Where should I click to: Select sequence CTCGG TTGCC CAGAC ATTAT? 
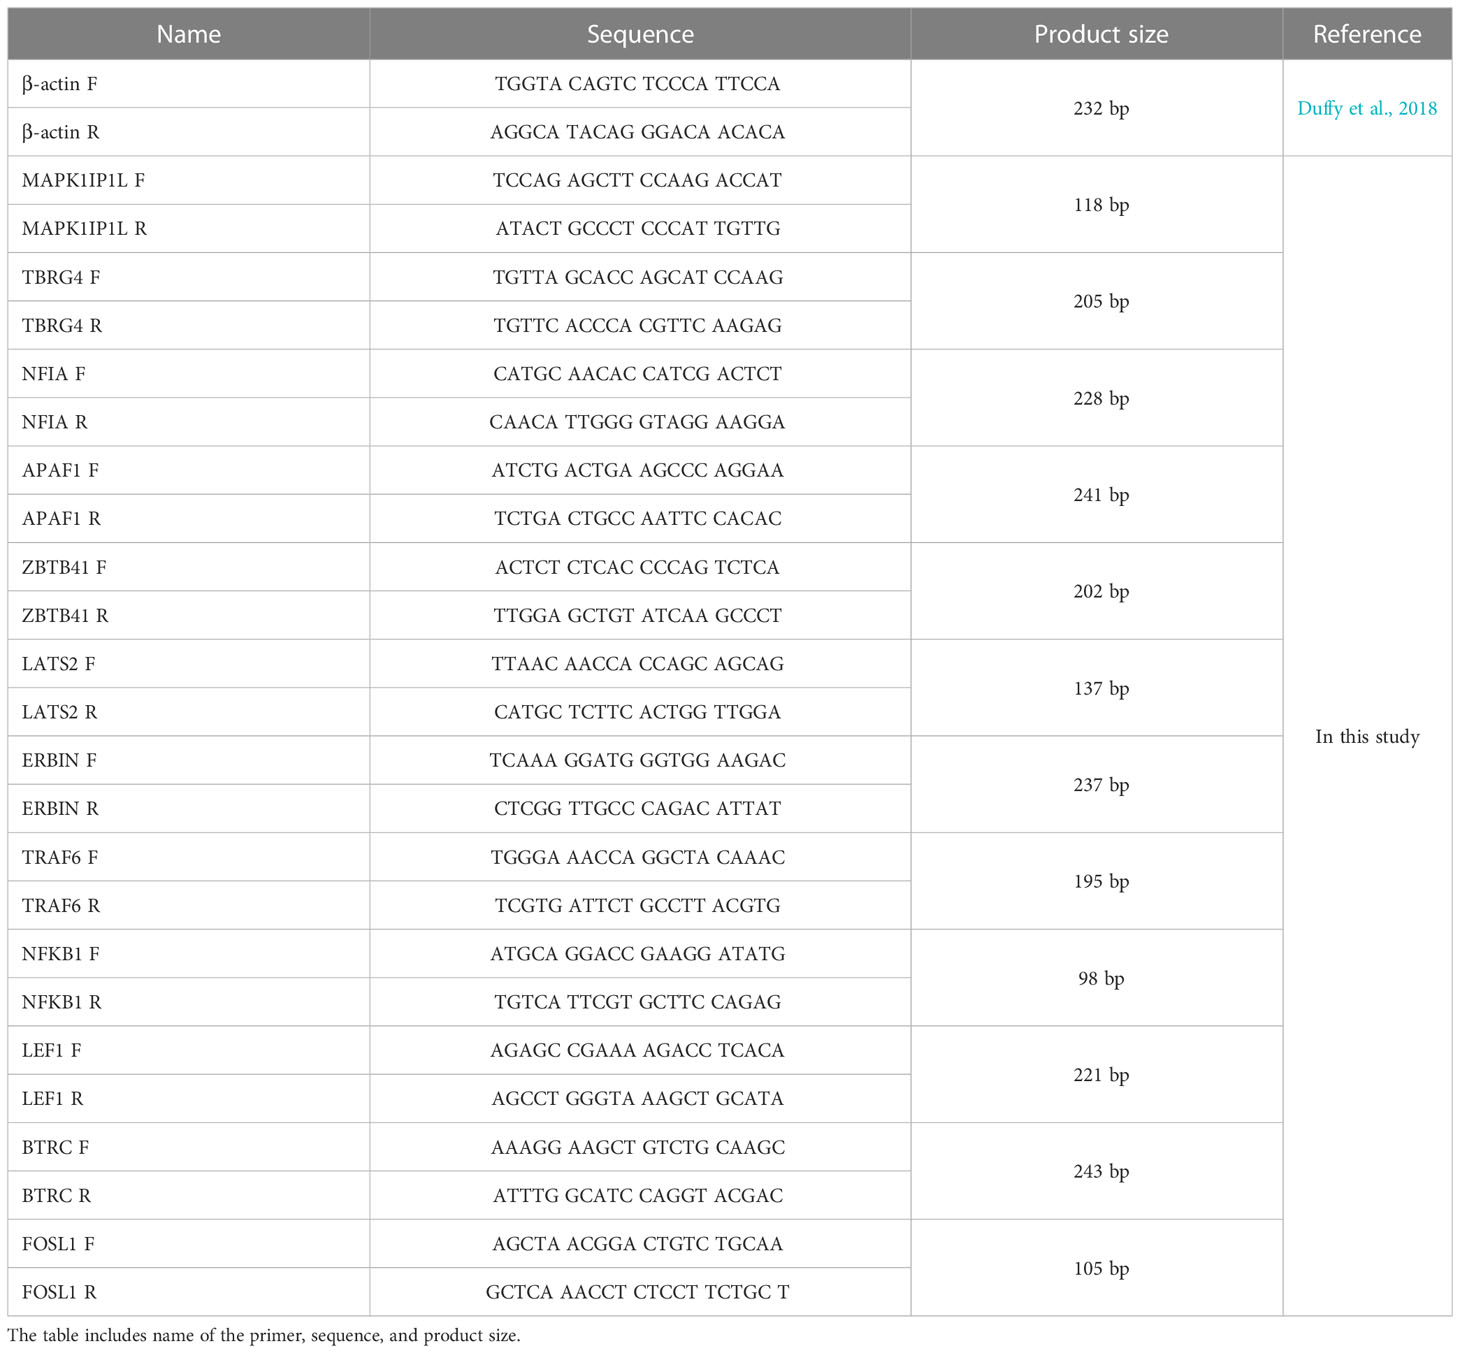point(638,808)
